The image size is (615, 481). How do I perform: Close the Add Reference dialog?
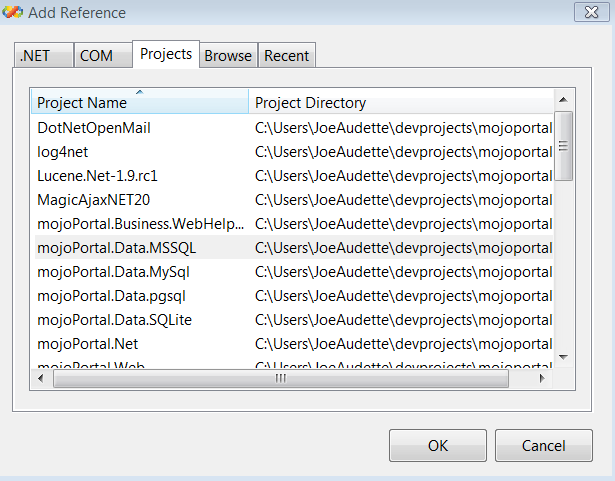[588, 13]
